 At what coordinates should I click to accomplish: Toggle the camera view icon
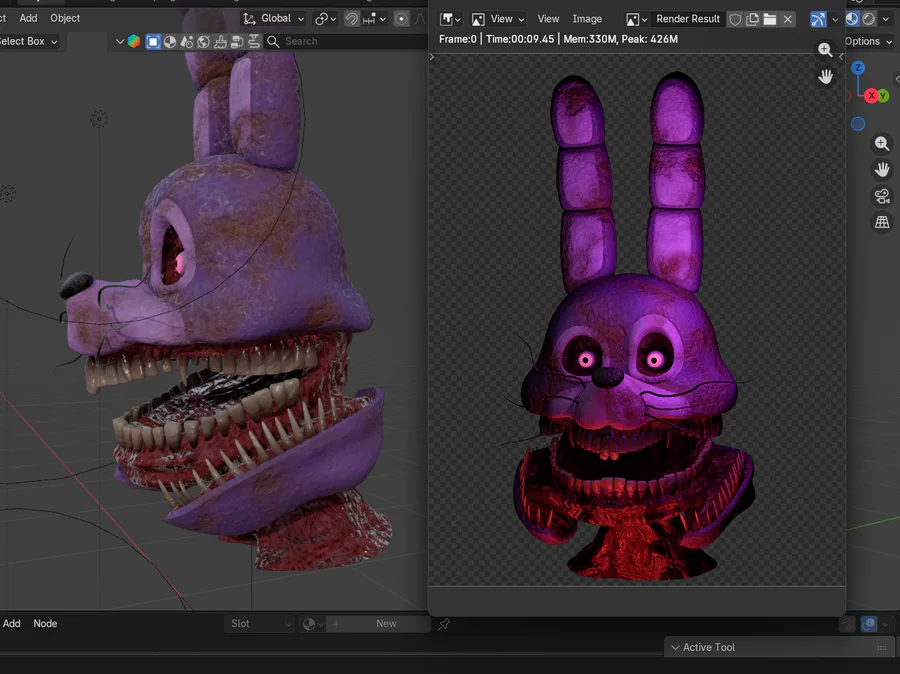(x=882, y=196)
